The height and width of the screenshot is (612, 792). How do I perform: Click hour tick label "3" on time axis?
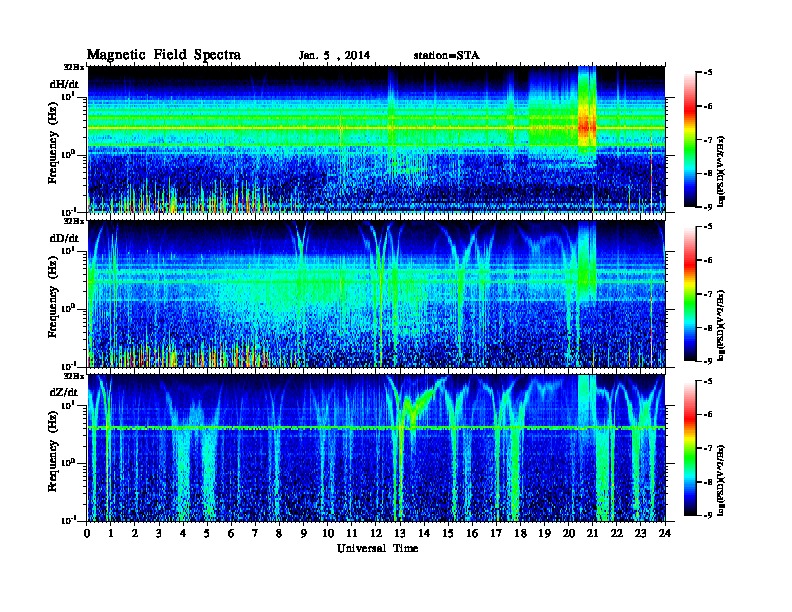point(159,533)
